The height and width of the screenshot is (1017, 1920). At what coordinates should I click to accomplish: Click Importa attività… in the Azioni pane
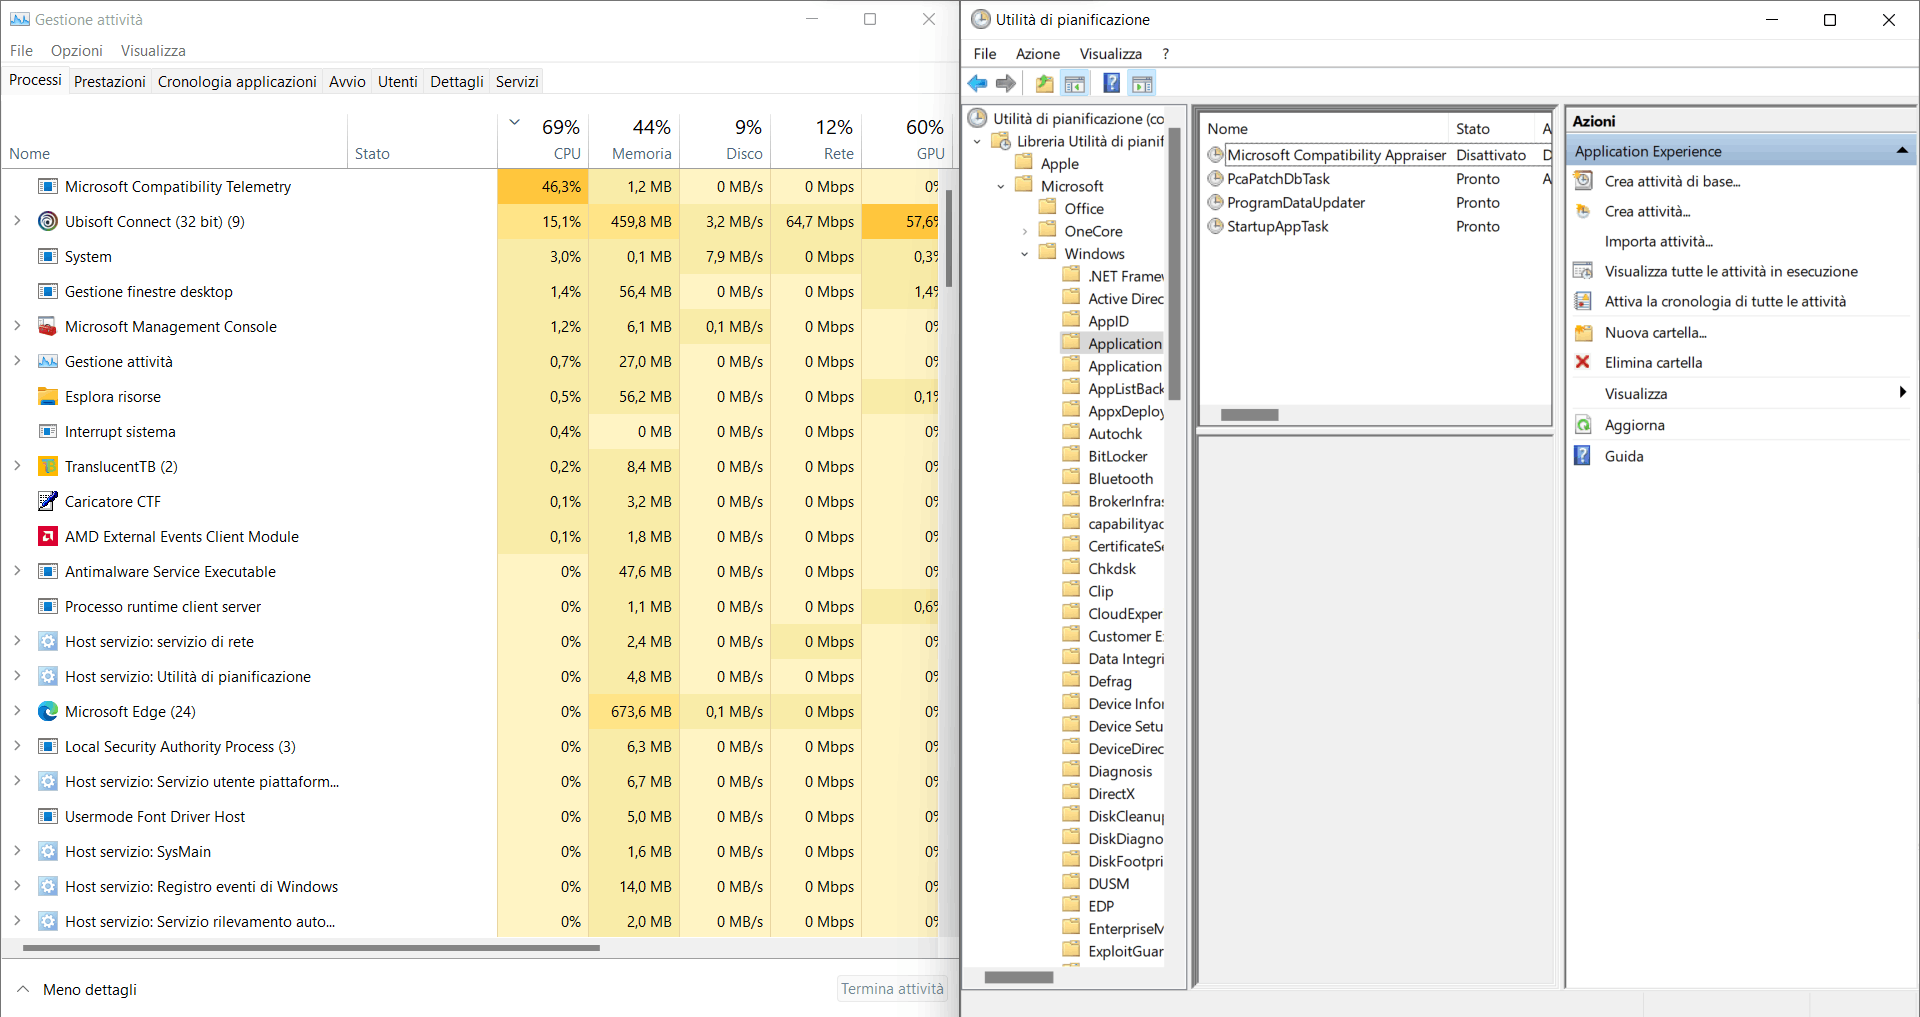(x=1658, y=241)
